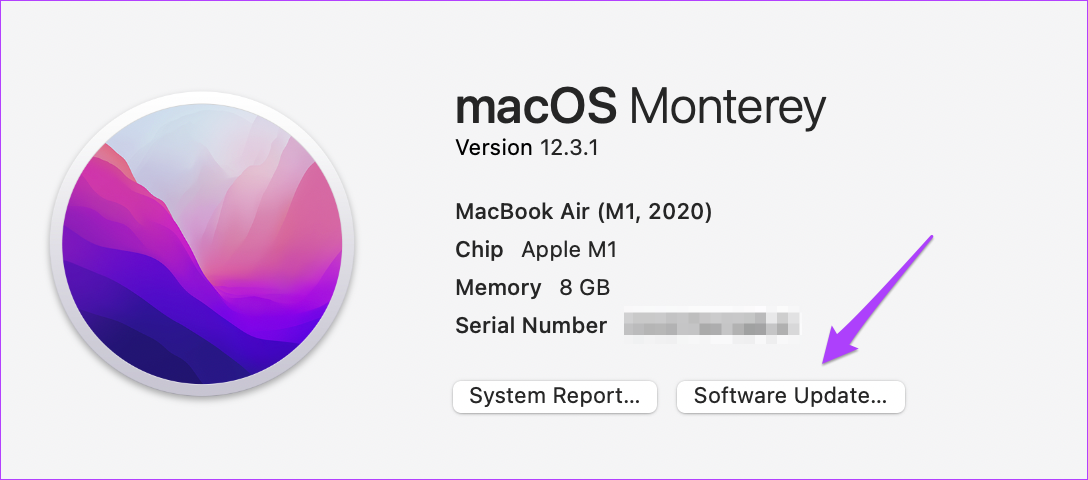Open Software Update from the About window
This screenshot has width=1088, height=480.
click(x=790, y=397)
